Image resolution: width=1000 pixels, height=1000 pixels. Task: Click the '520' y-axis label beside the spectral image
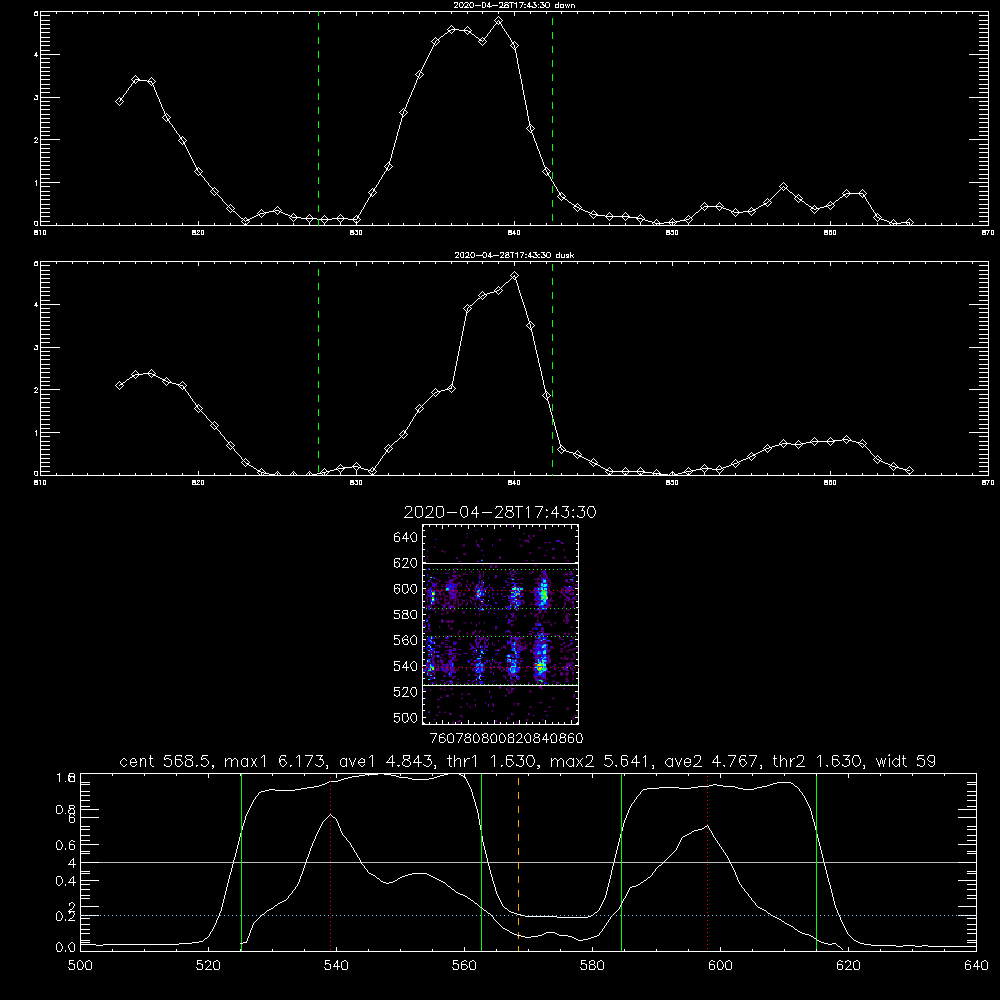(405, 692)
